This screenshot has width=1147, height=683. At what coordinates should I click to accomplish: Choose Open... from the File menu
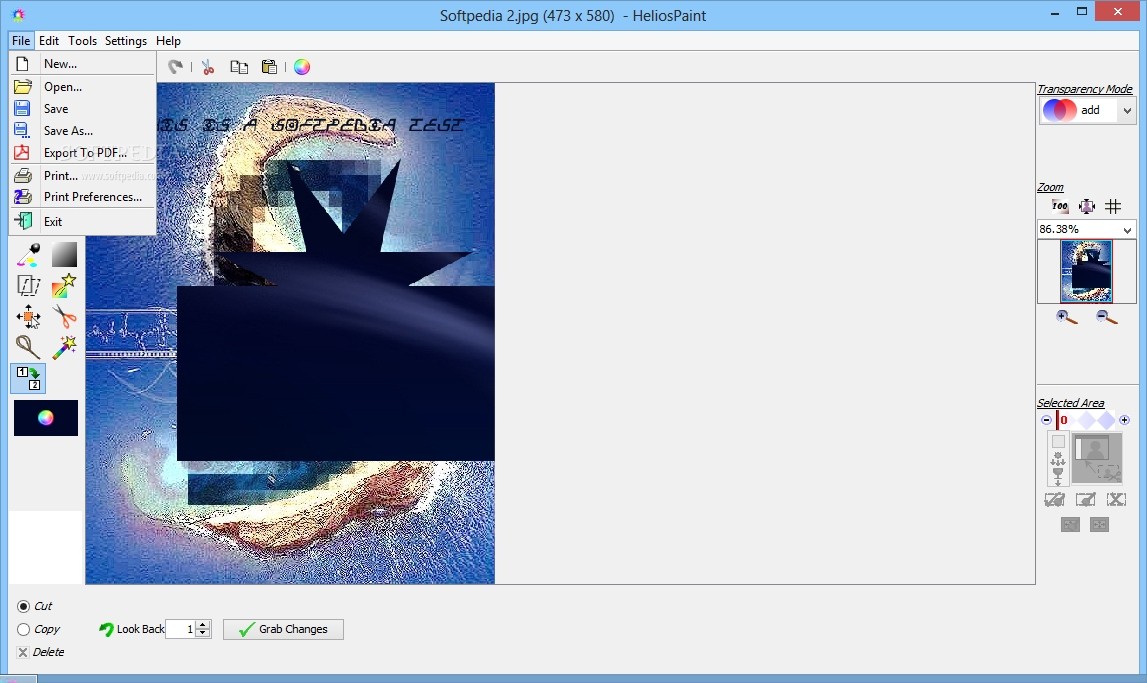click(x=83, y=86)
